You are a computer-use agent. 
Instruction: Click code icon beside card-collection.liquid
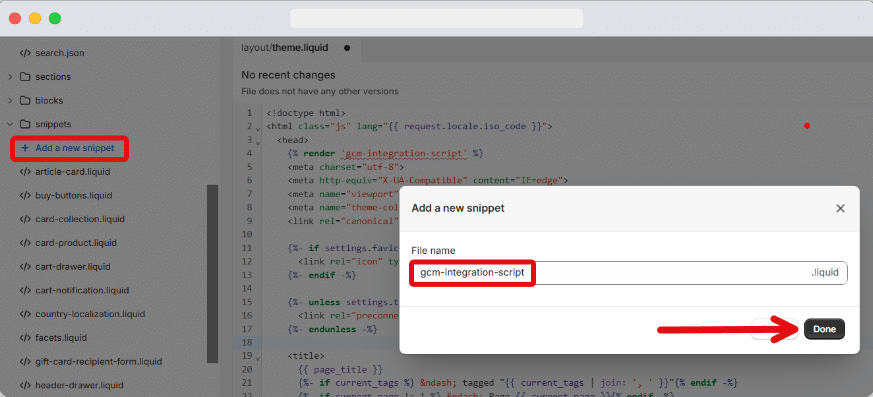click(x=25, y=219)
